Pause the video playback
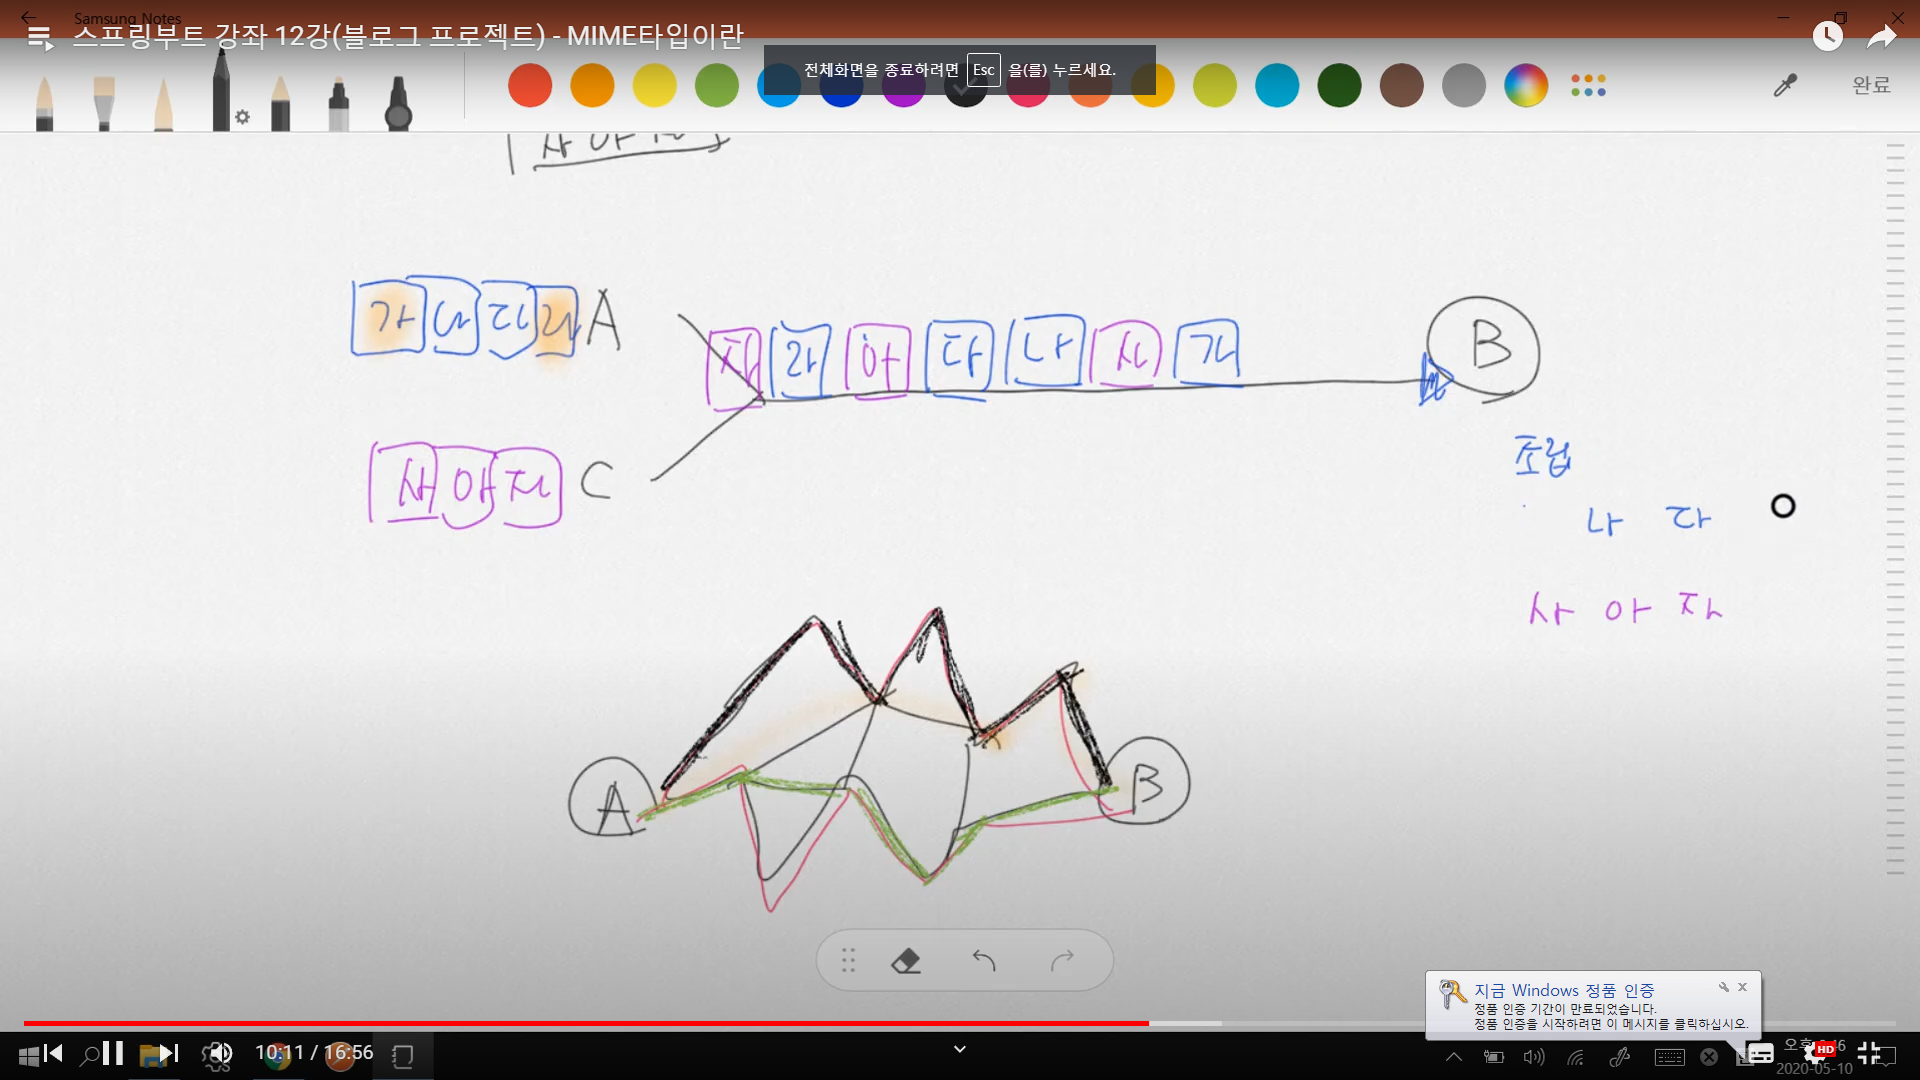The image size is (1920, 1080). [113, 1053]
